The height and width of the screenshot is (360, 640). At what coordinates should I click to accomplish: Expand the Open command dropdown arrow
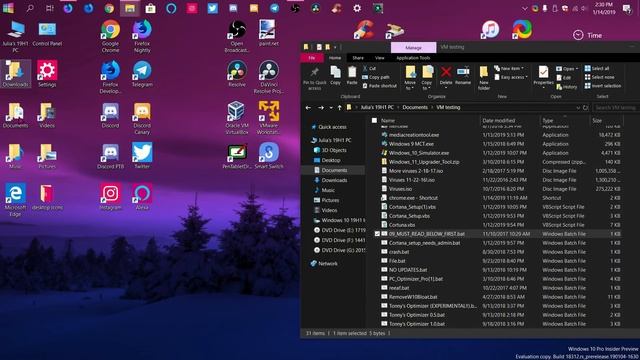(576, 69)
